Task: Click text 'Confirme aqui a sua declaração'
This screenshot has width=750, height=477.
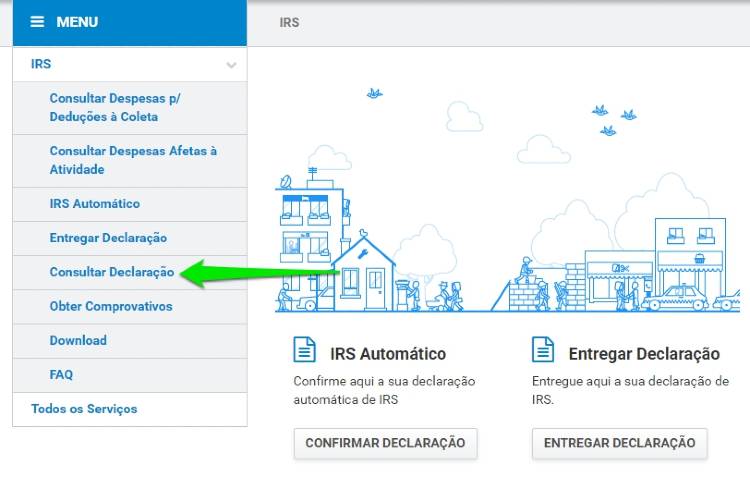Action: point(385,381)
